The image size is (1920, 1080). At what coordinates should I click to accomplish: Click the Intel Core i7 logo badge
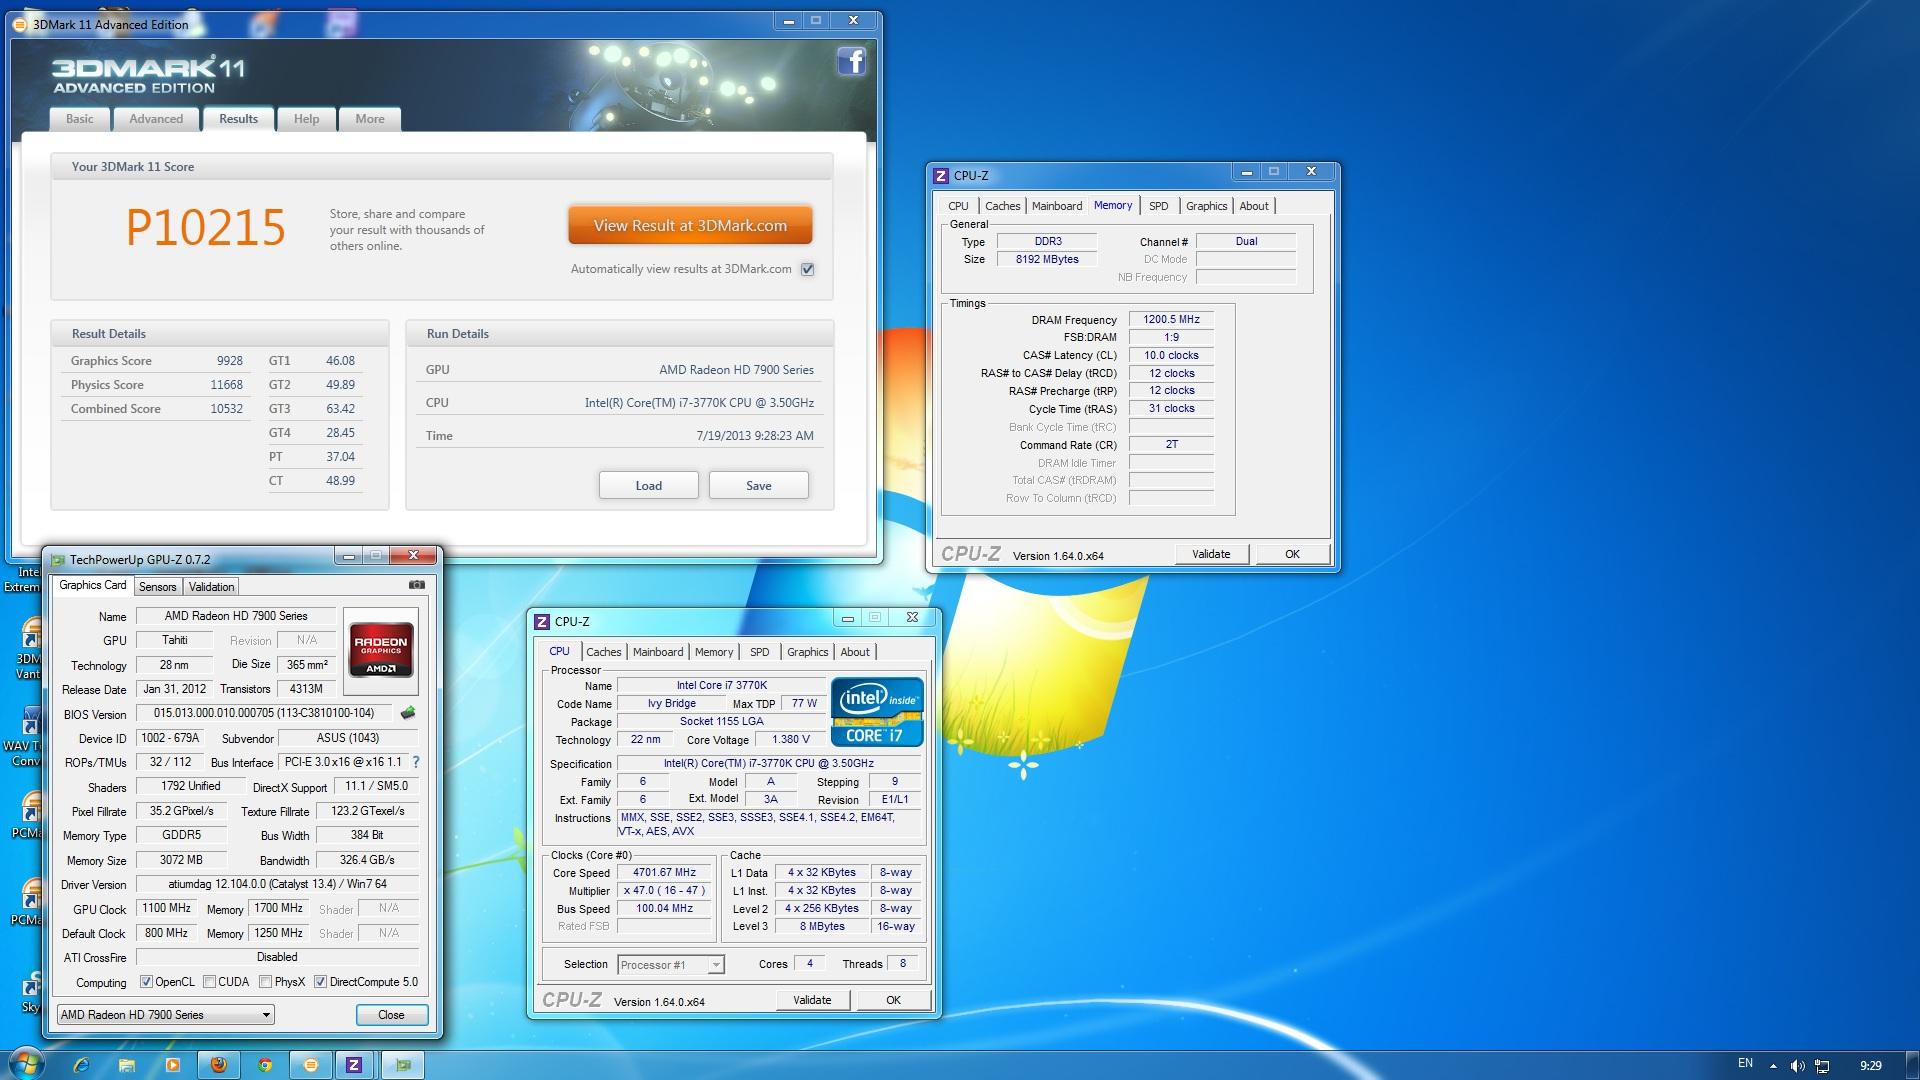tap(877, 712)
